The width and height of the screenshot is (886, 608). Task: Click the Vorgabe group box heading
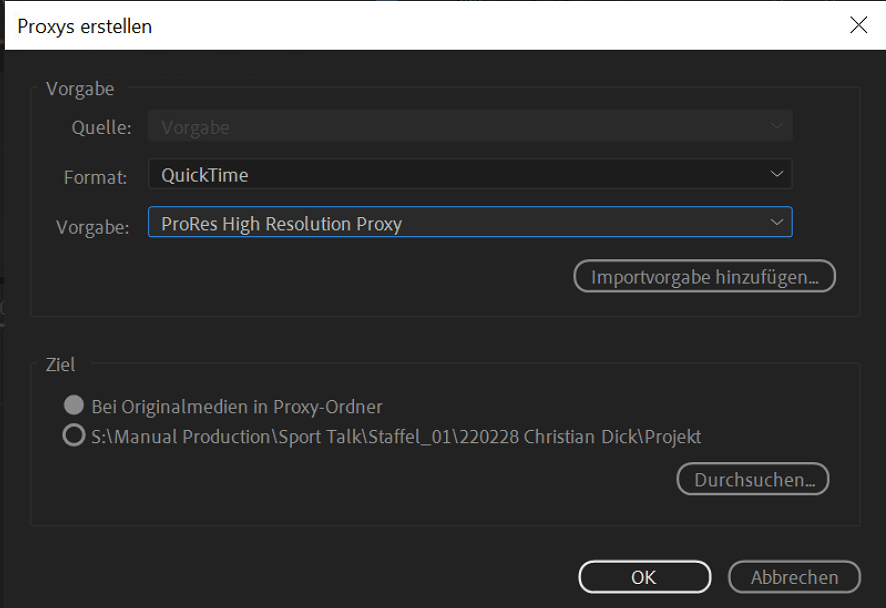pyautogui.click(x=80, y=89)
